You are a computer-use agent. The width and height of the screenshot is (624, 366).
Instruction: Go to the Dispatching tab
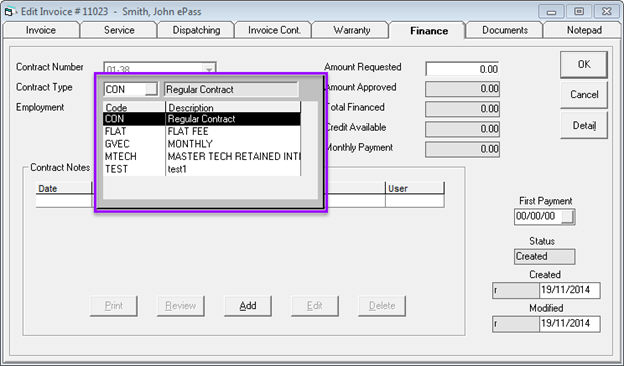[196, 30]
